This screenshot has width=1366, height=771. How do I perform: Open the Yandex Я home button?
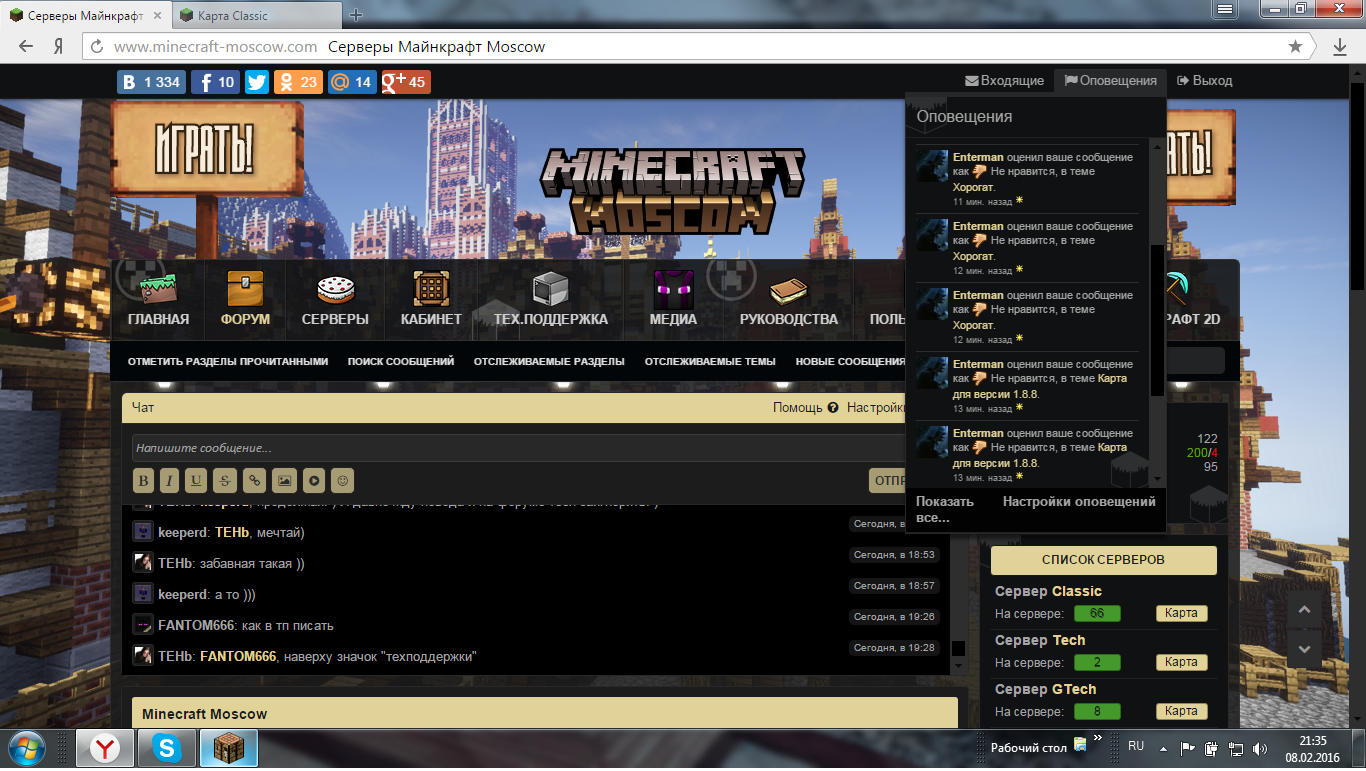59,47
